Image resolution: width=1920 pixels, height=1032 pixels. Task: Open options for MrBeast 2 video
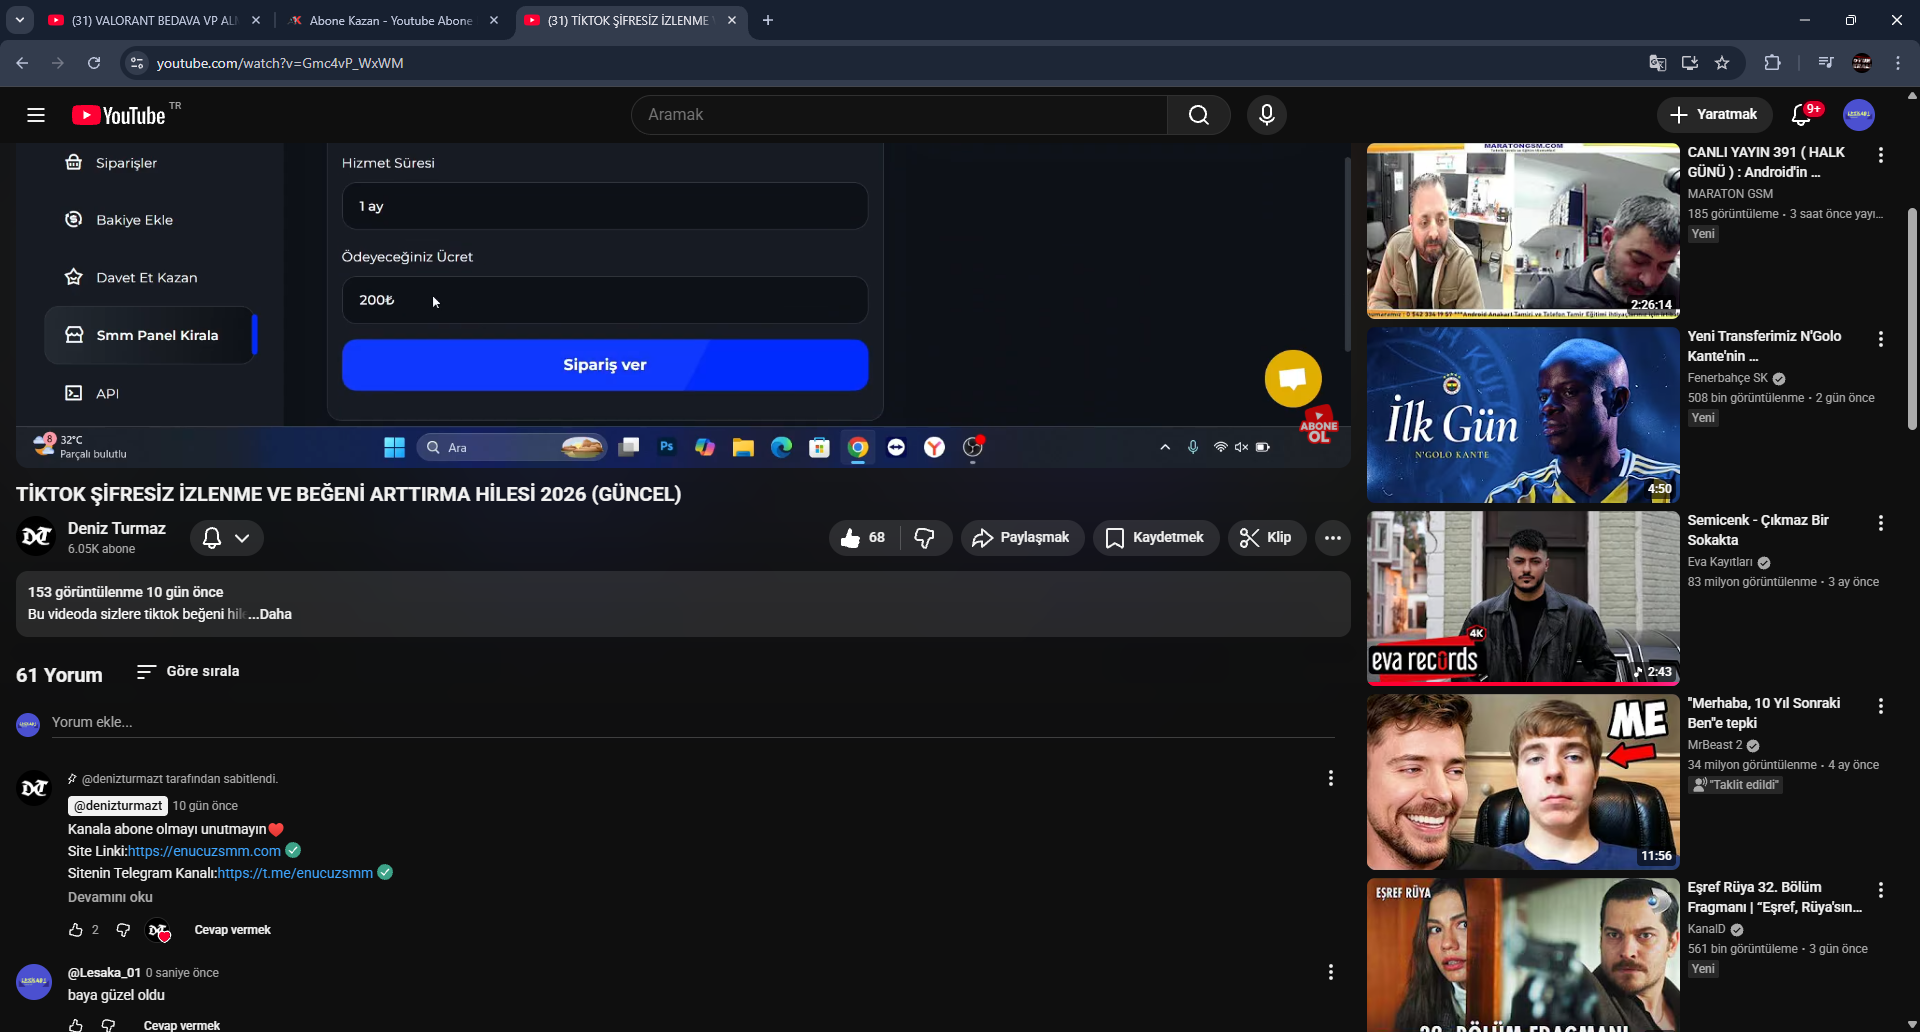pyautogui.click(x=1881, y=706)
